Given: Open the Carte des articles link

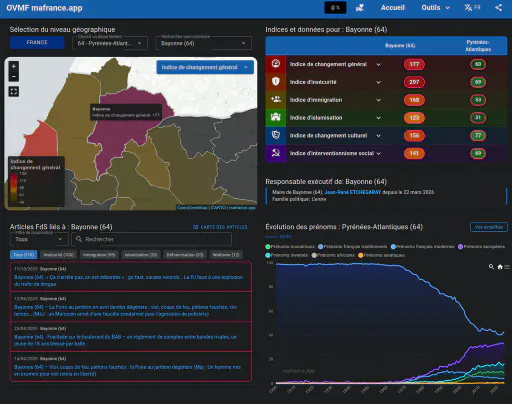Looking at the screenshot, I should point(220,227).
